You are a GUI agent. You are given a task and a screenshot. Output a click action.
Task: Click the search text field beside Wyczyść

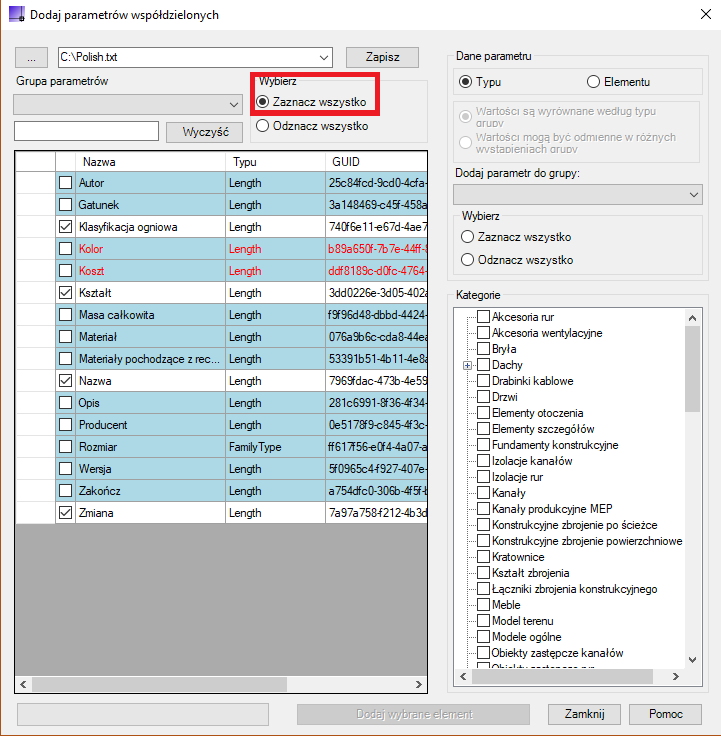point(86,131)
